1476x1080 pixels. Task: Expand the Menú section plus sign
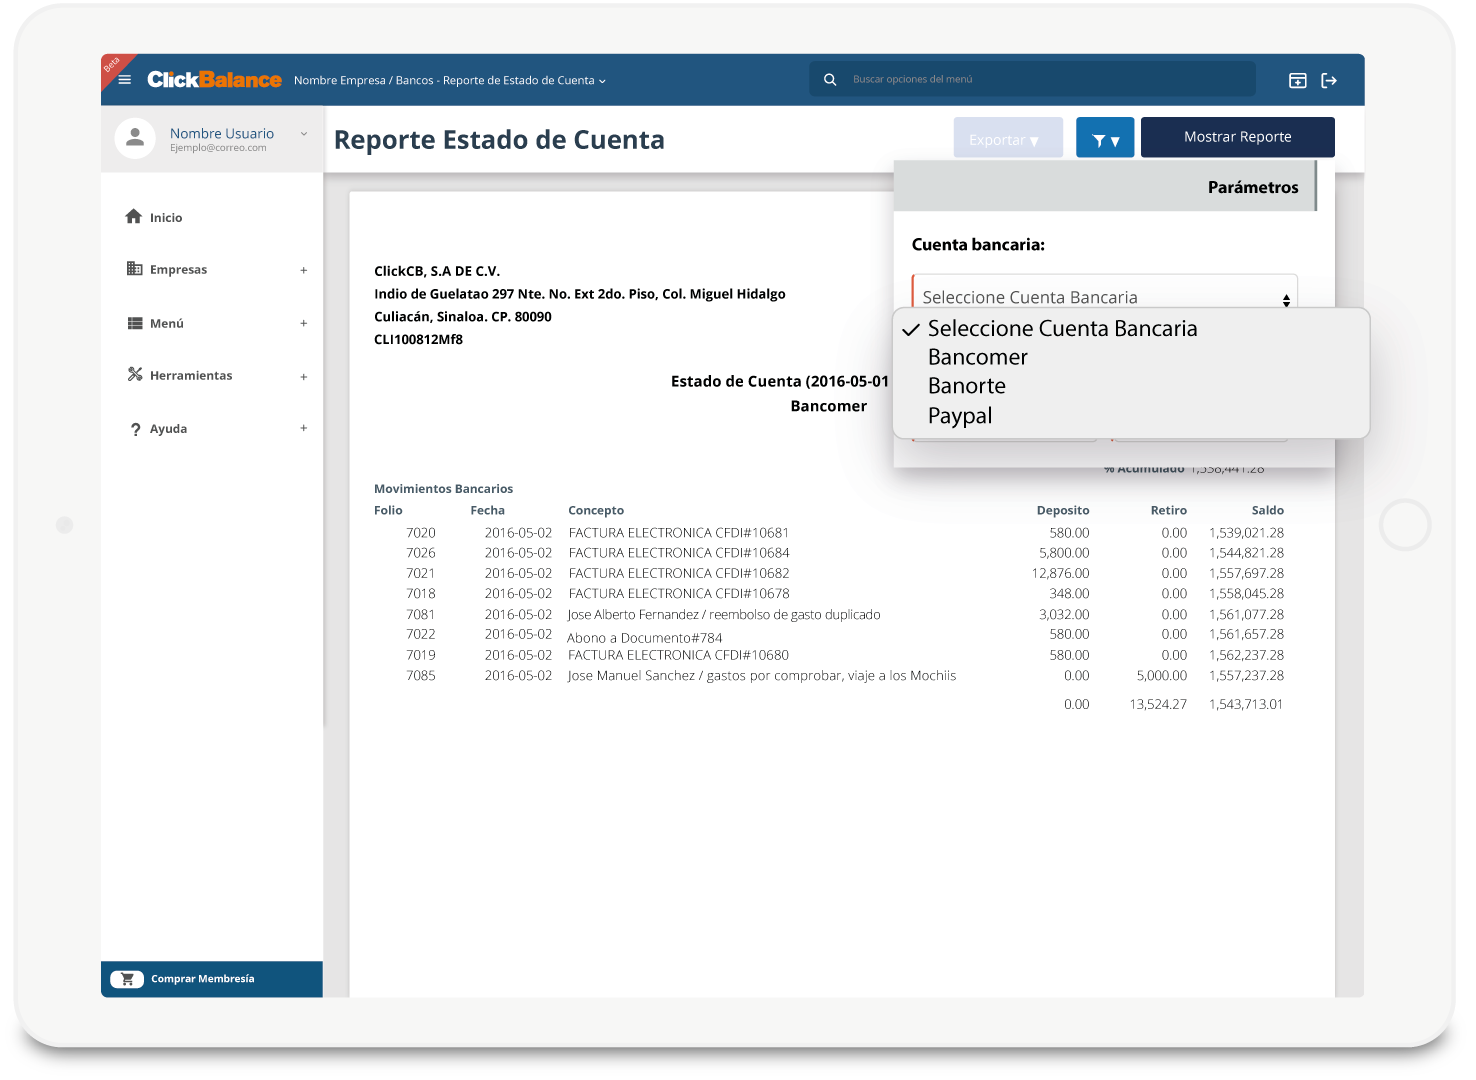point(304,323)
